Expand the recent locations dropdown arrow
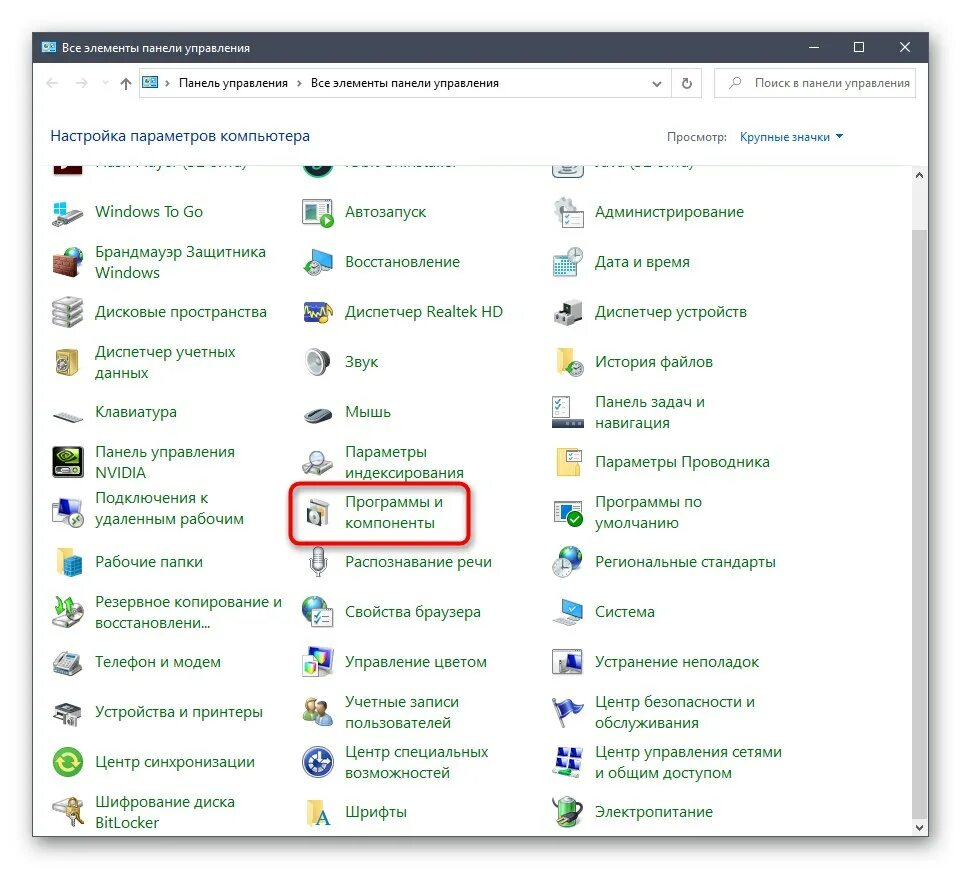This screenshot has height=869, width=961. click(105, 83)
